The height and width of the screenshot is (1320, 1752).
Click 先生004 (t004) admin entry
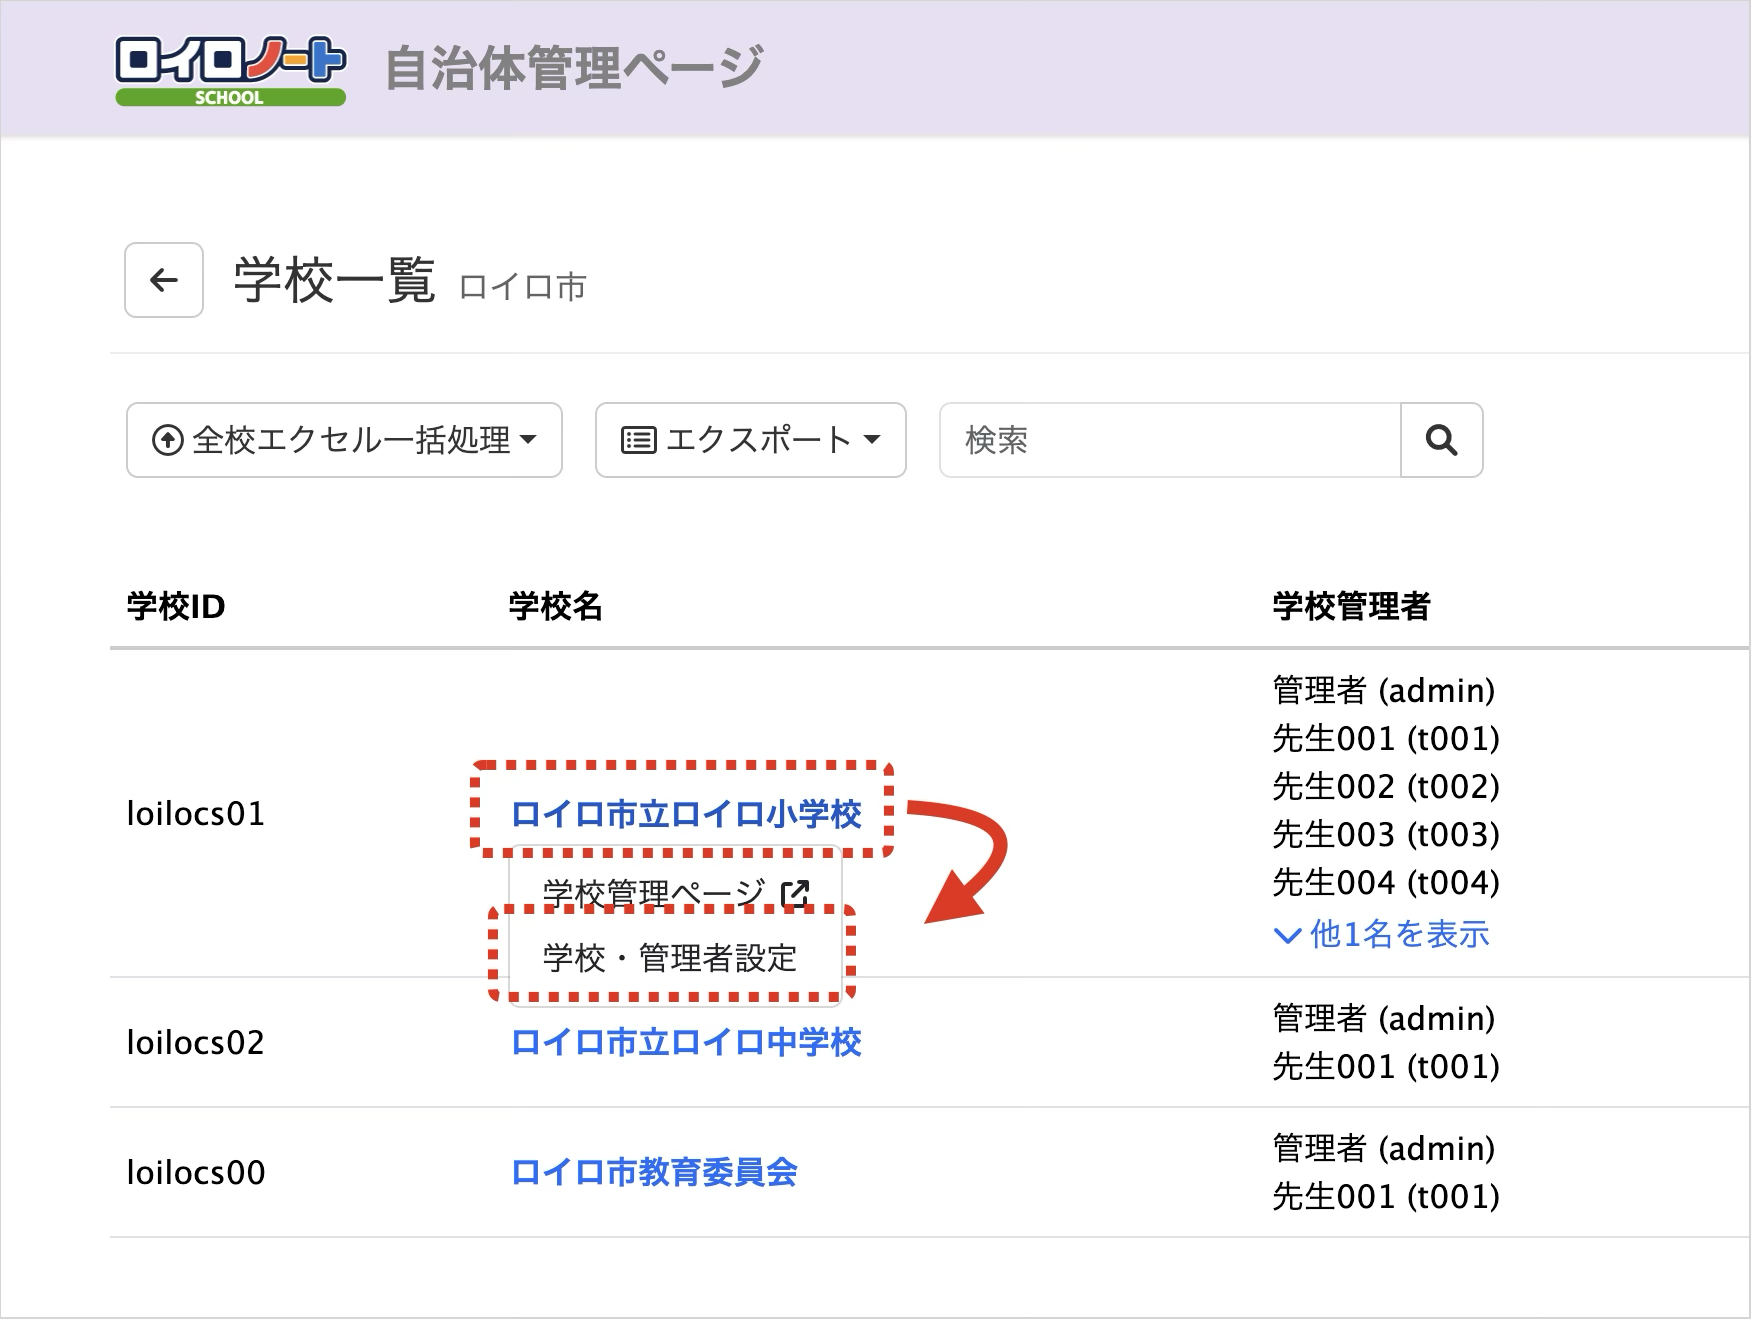point(1386,882)
